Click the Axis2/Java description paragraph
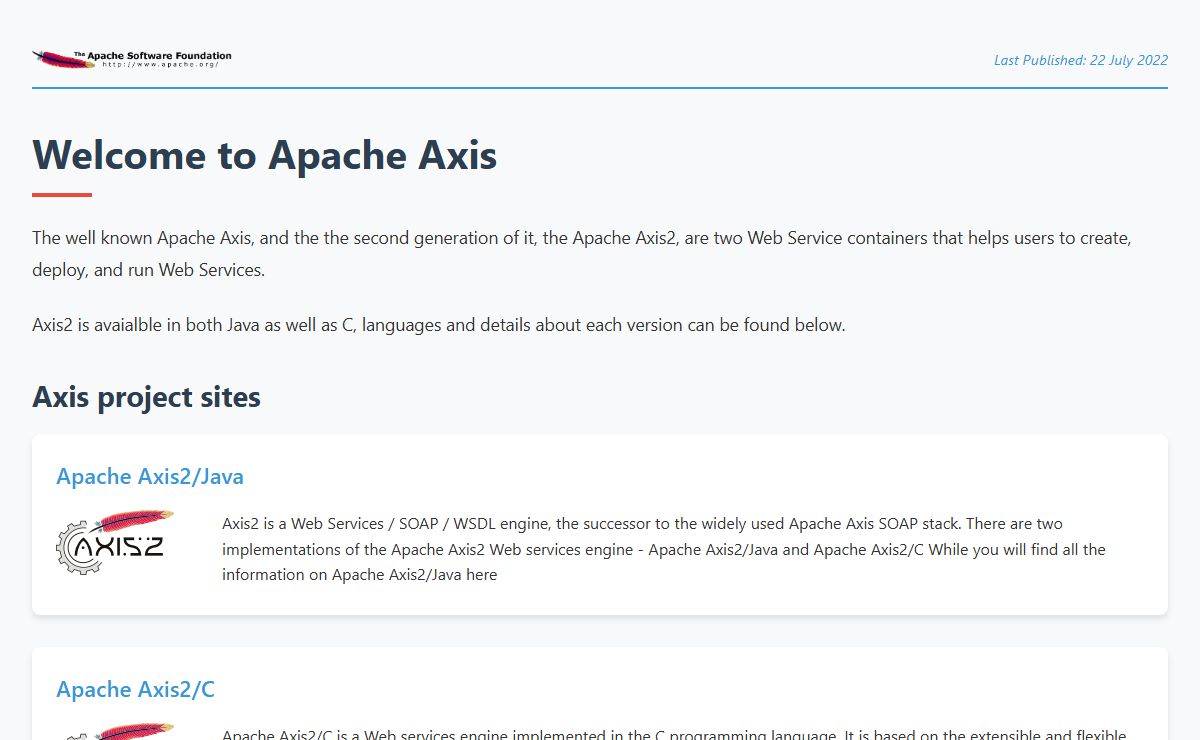The height and width of the screenshot is (740, 1200). click(664, 549)
